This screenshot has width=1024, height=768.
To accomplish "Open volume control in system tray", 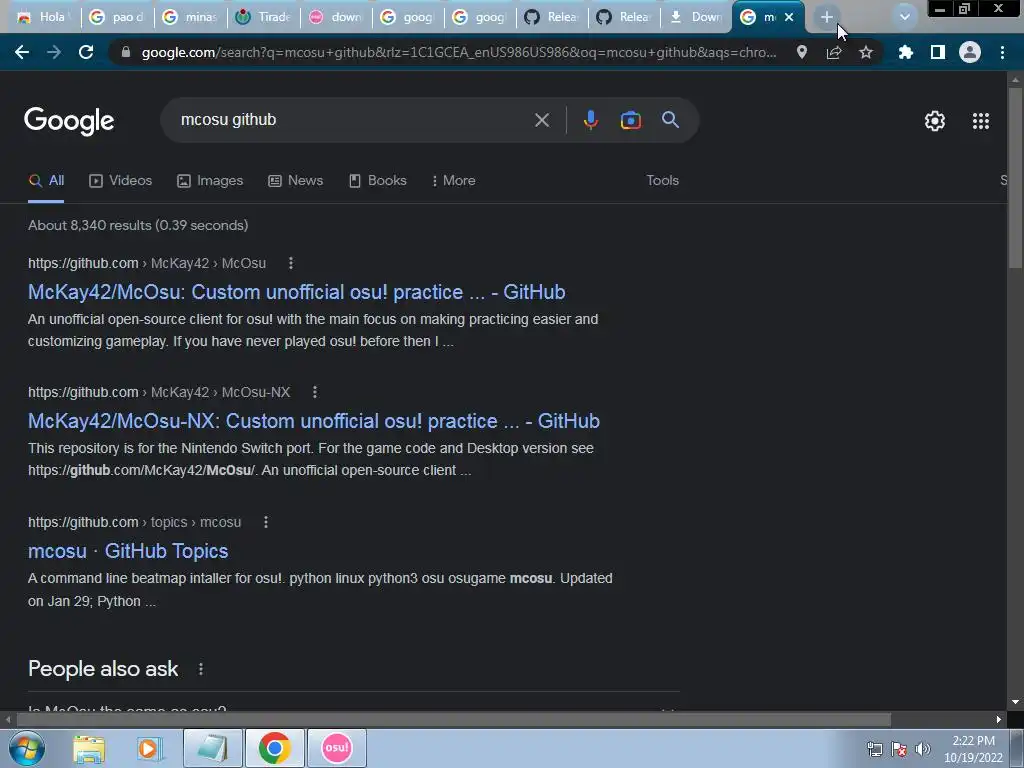I will tap(923, 749).
